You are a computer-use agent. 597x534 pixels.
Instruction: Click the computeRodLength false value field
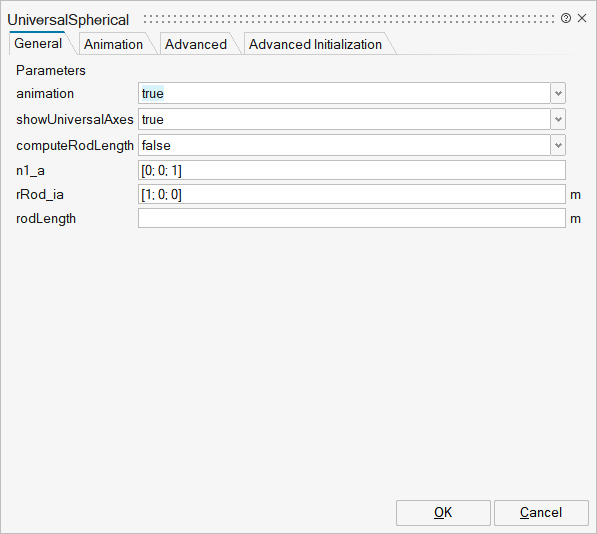click(x=344, y=145)
